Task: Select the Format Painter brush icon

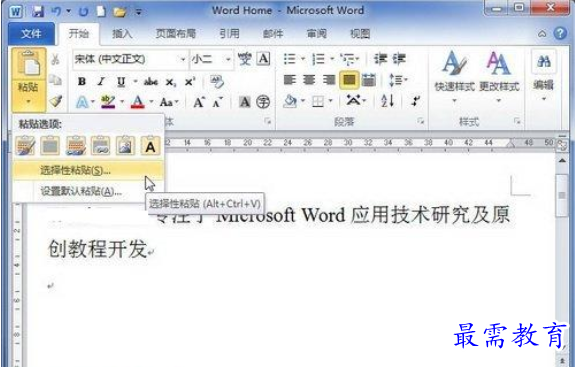Action: tap(56, 101)
